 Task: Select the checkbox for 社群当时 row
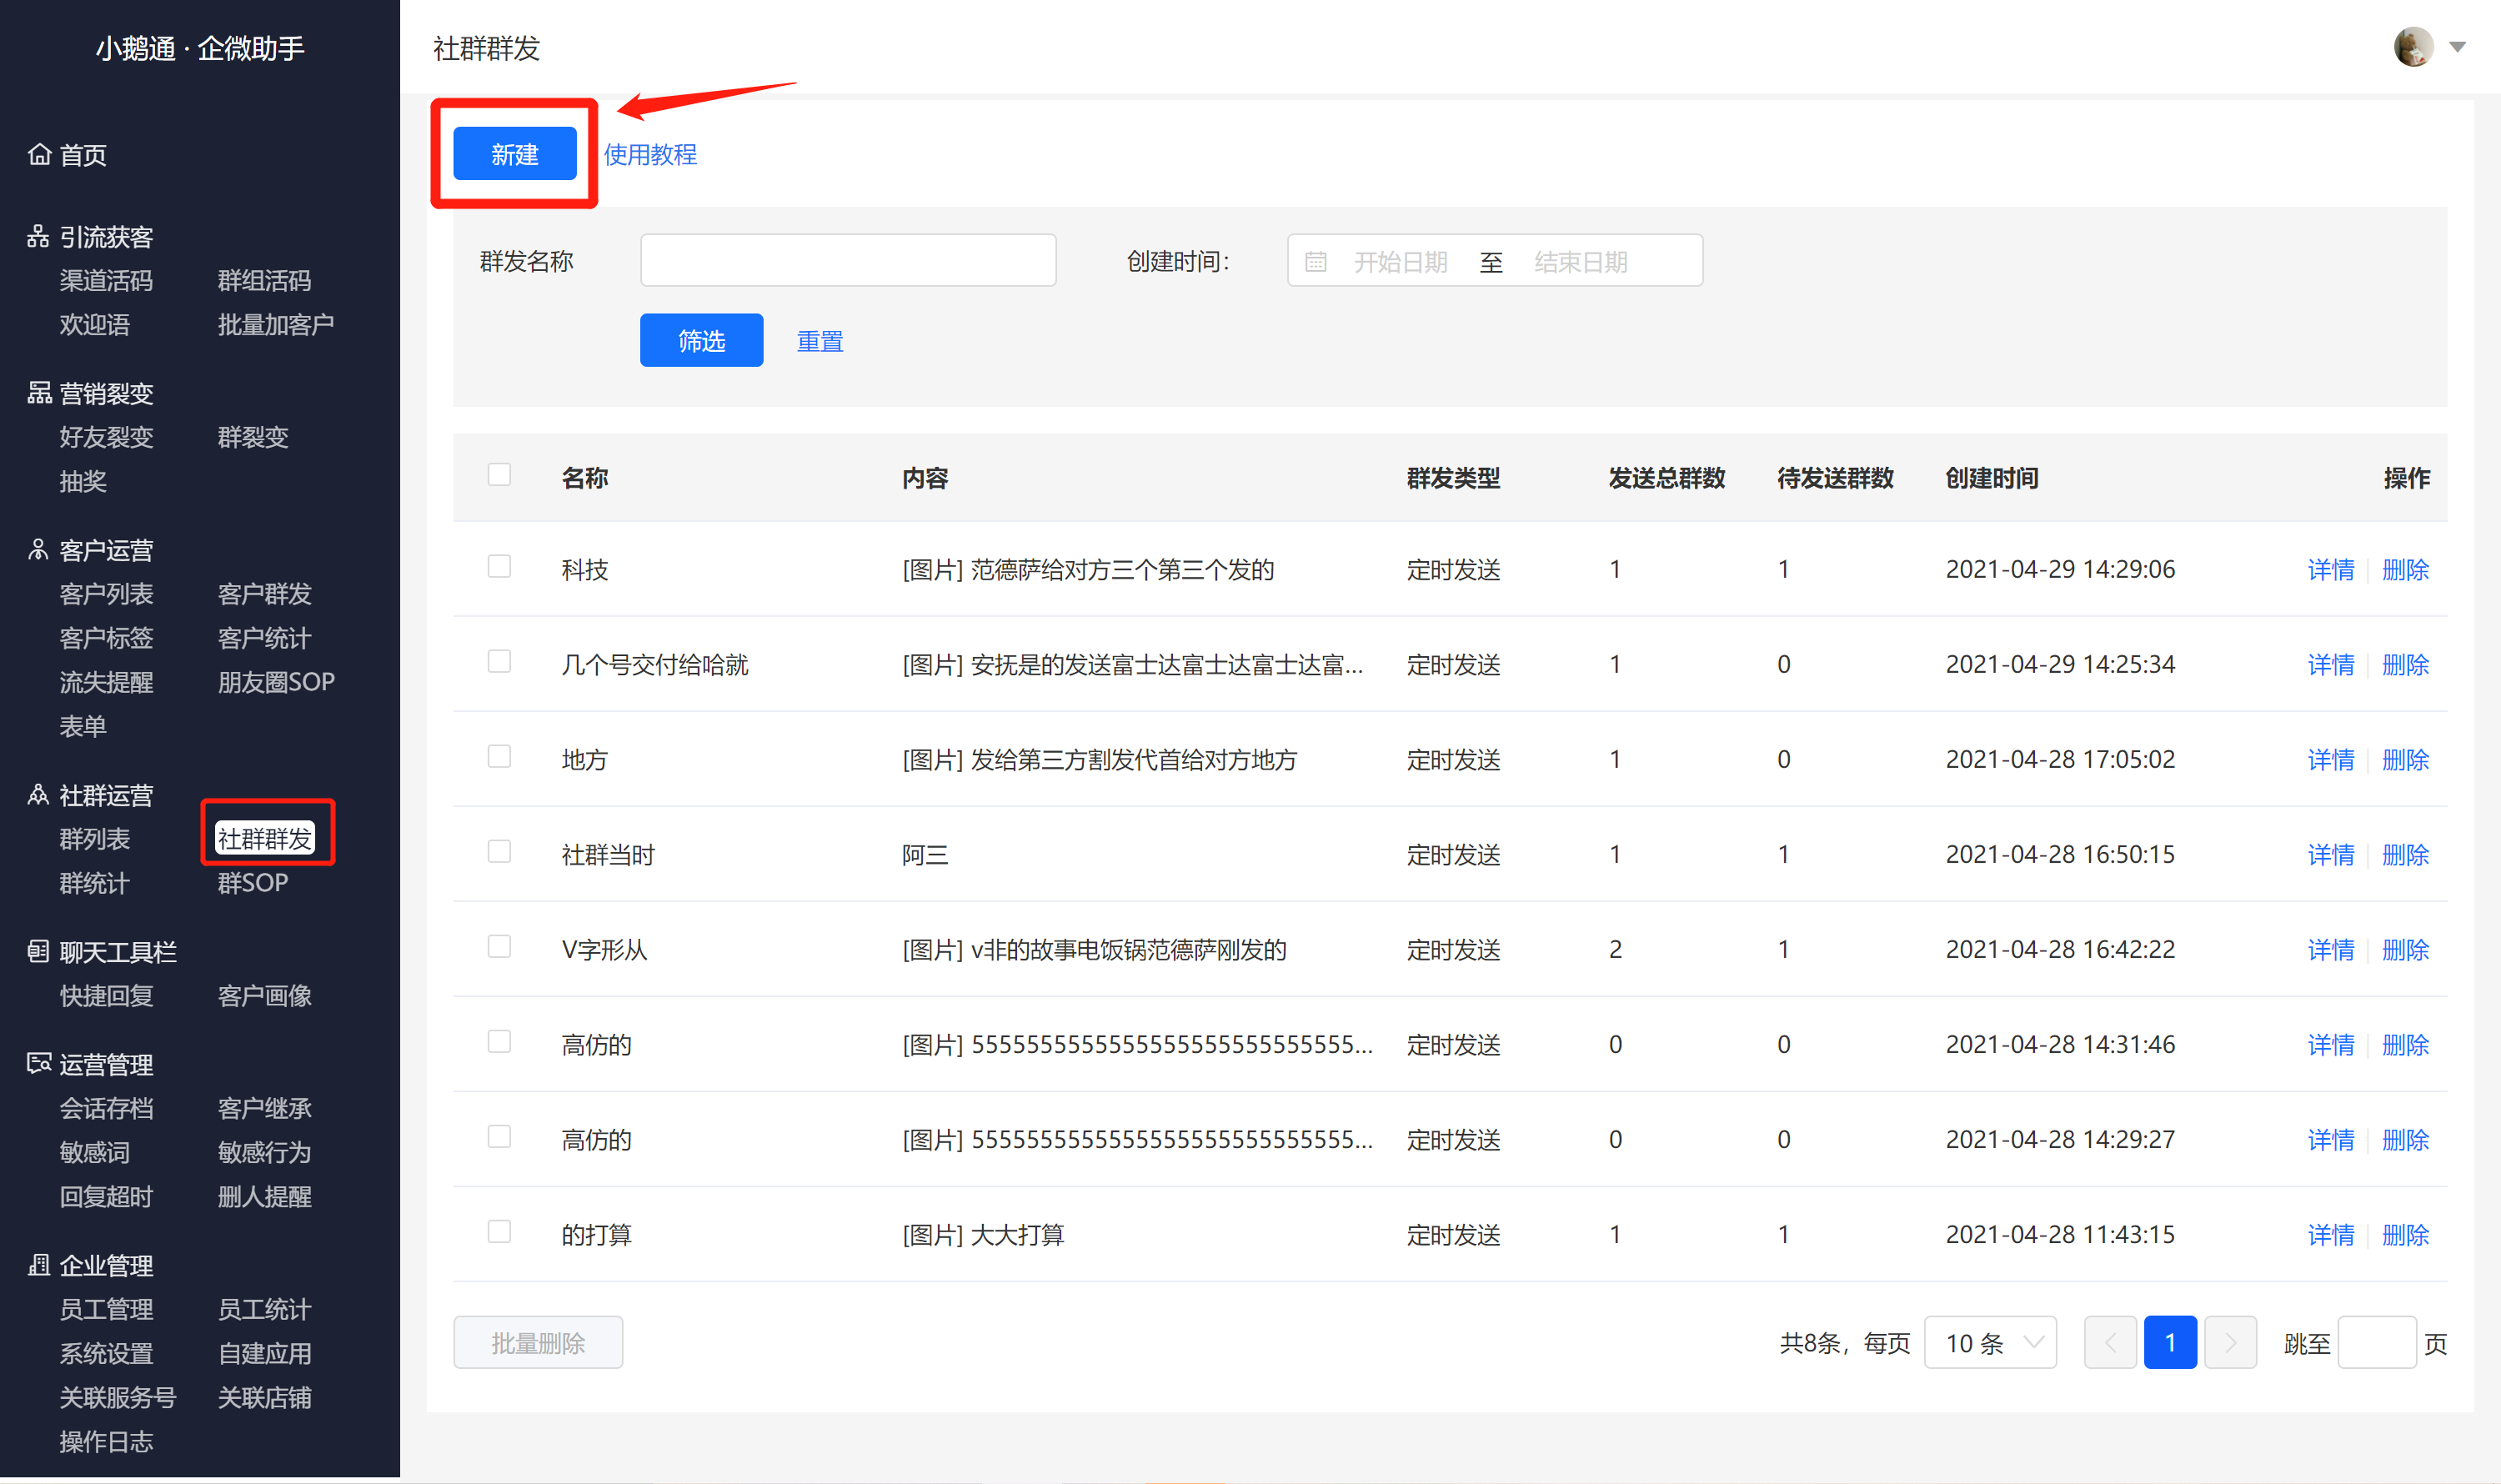[x=499, y=852]
